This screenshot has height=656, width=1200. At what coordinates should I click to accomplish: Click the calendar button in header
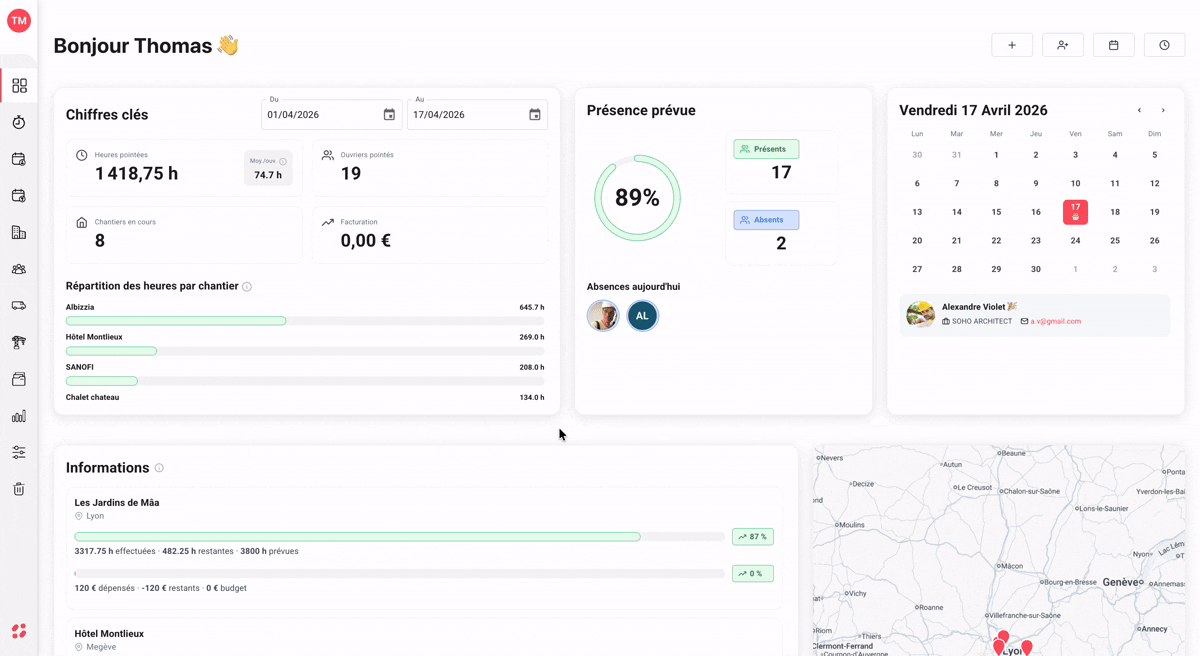pyautogui.click(x=1114, y=45)
